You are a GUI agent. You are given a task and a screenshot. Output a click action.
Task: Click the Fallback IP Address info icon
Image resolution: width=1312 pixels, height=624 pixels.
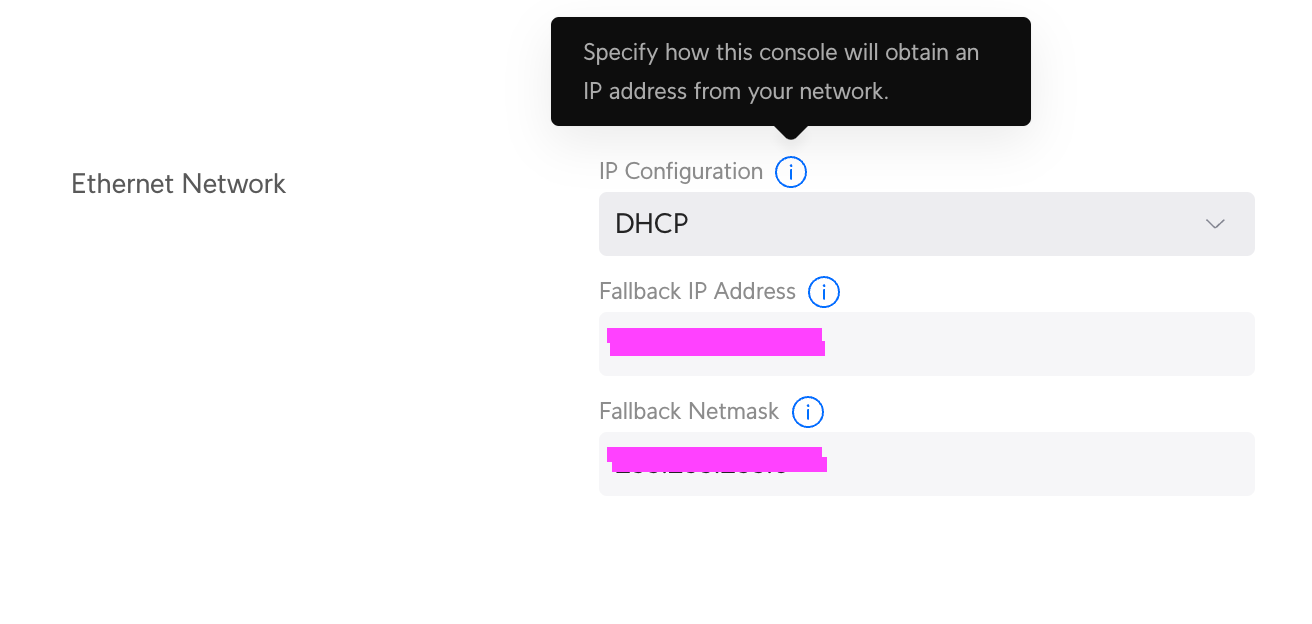[824, 292]
